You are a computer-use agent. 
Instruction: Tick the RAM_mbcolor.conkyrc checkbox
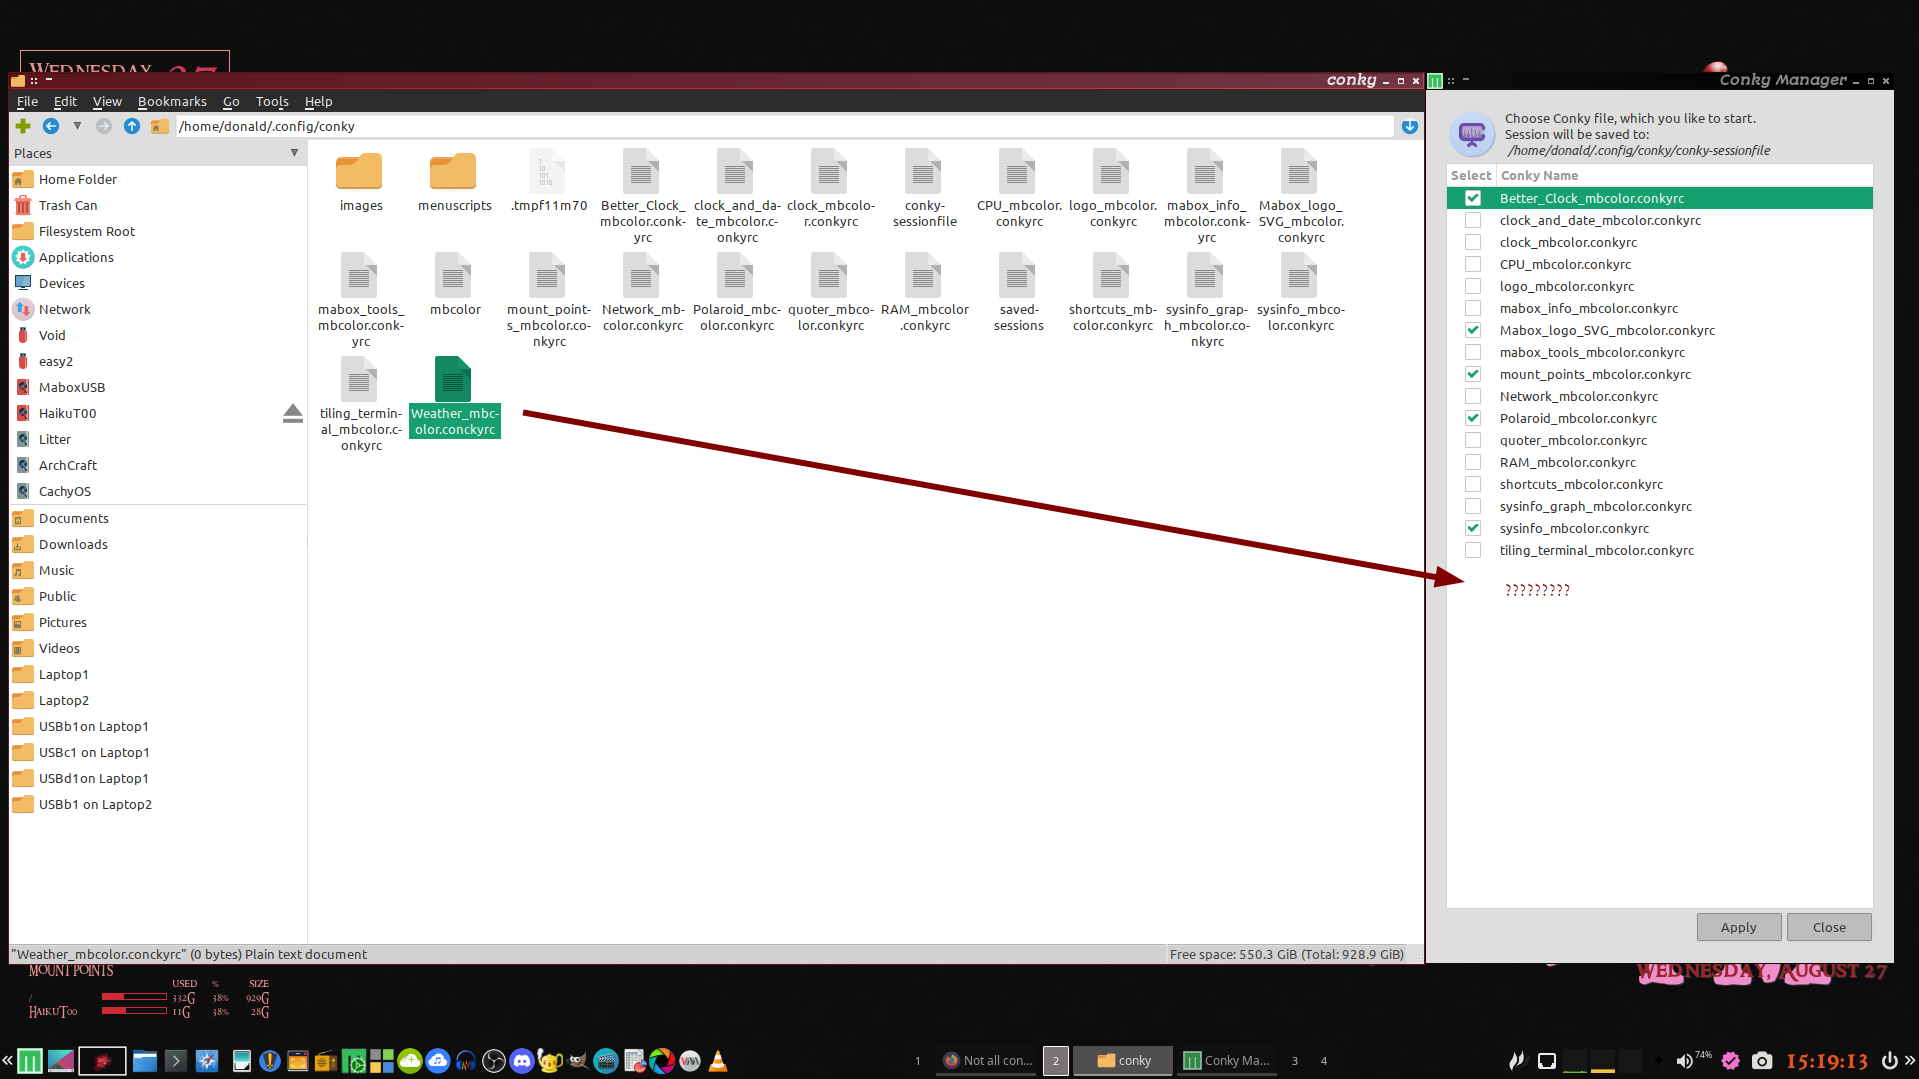coord(1473,462)
